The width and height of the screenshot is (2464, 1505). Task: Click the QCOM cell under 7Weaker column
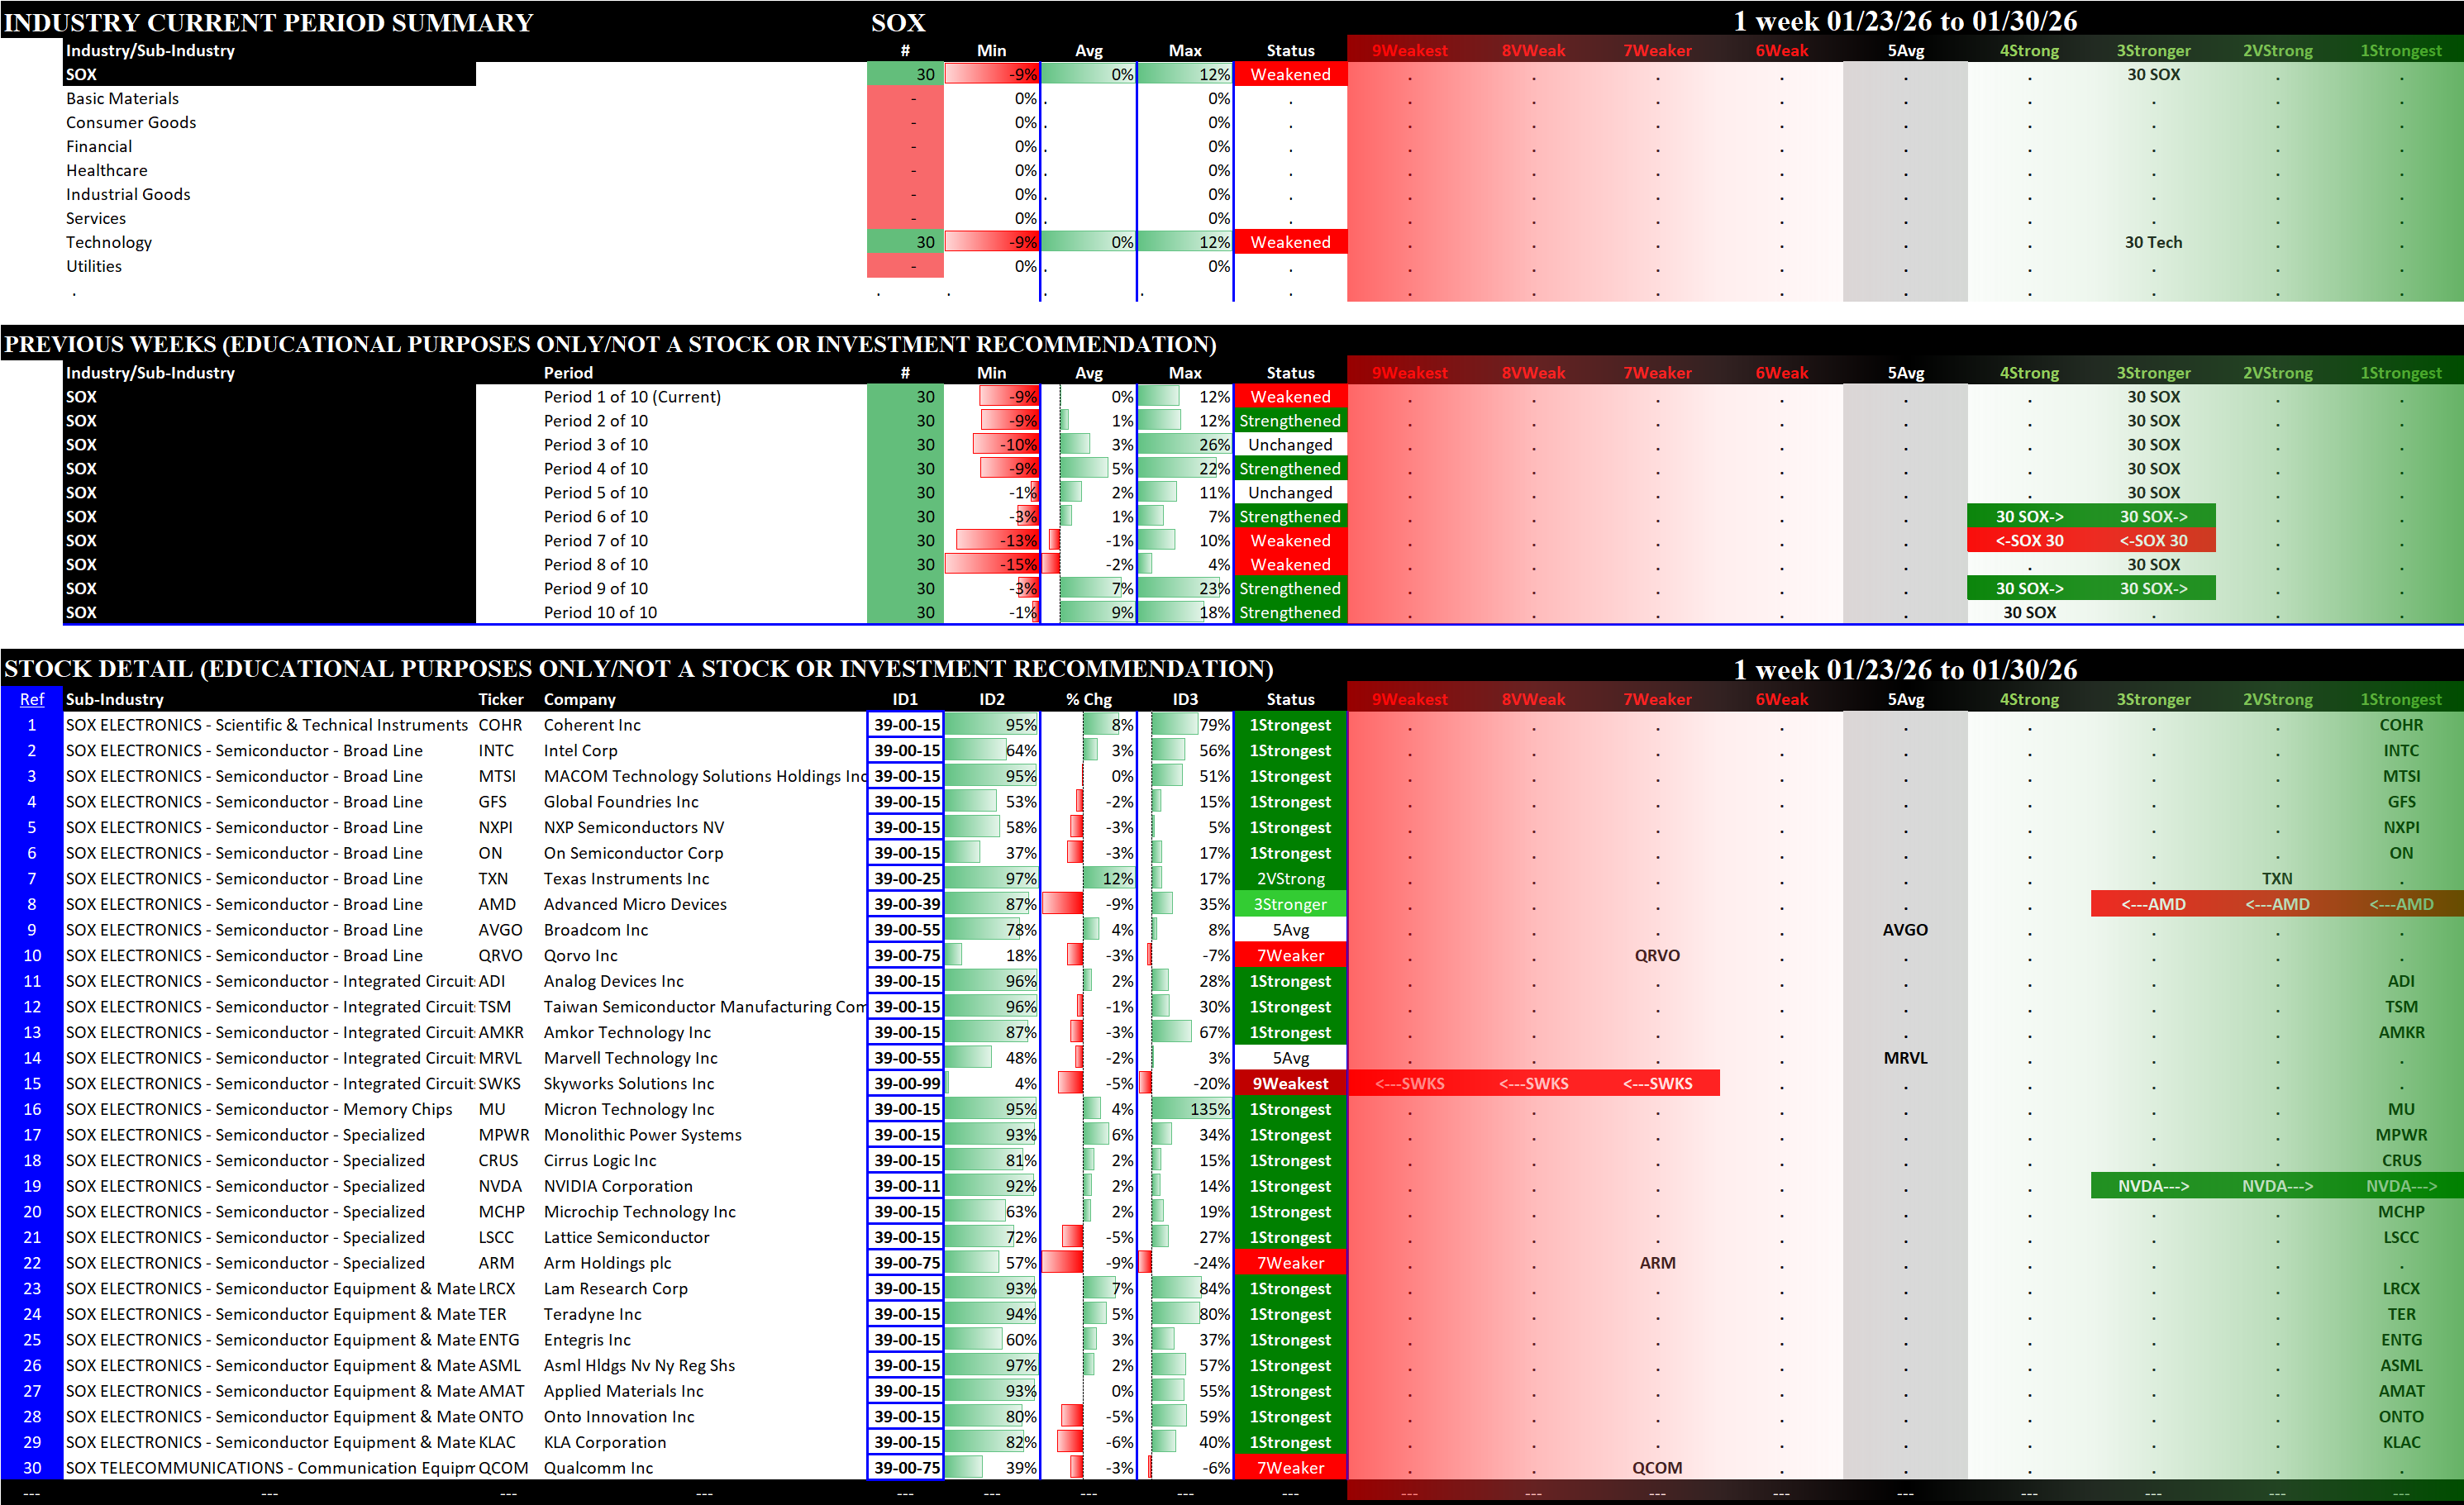click(x=1657, y=1468)
